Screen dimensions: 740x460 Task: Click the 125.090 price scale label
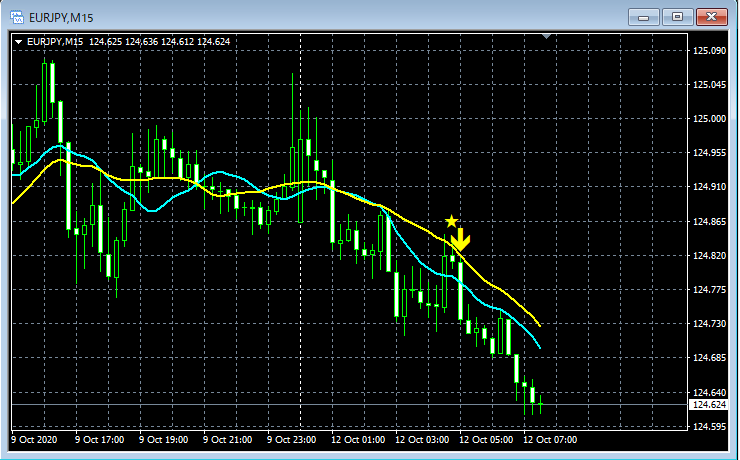pos(709,50)
